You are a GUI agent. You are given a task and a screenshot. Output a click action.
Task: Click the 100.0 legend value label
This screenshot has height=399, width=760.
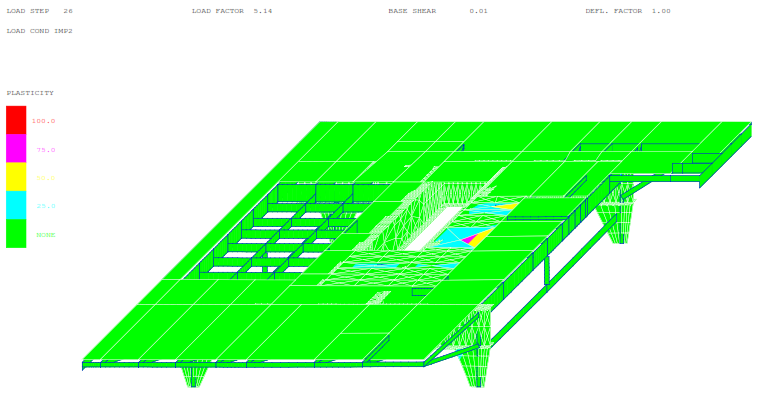pyautogui.click(x=44, y=121)
